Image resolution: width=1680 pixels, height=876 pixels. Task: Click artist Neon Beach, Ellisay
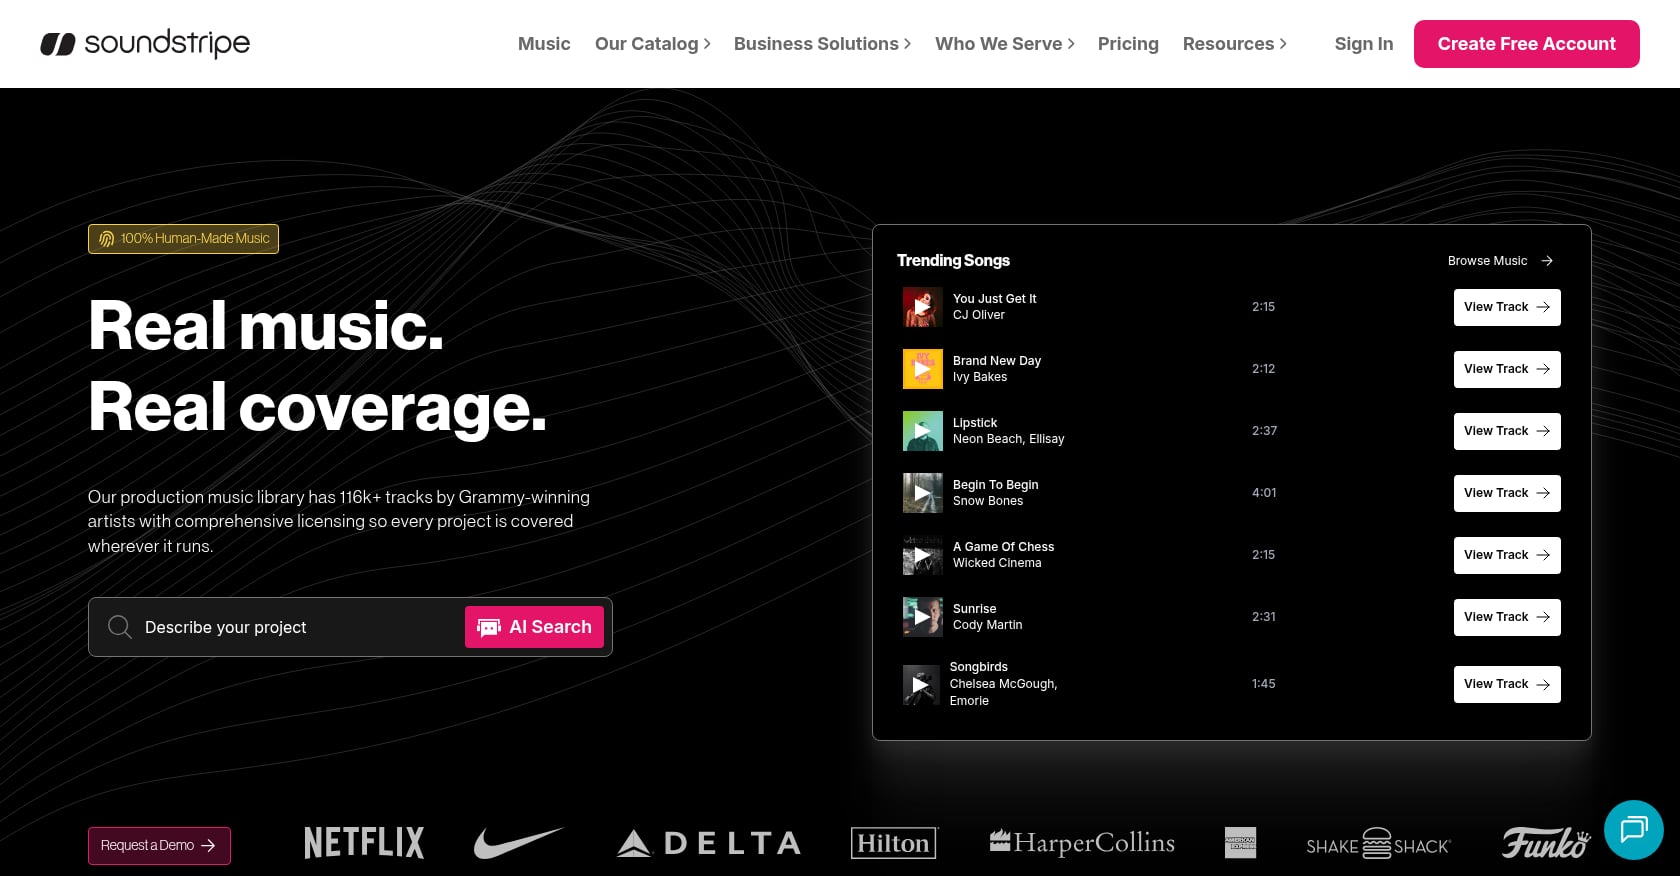click(1008, 439)
